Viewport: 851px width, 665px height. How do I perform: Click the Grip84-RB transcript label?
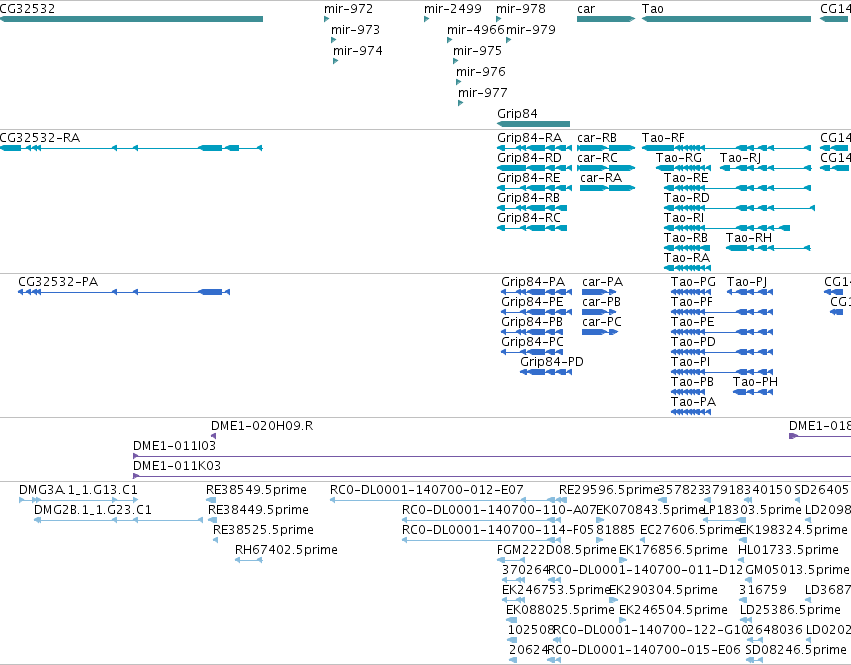click(x=529, y=198)
